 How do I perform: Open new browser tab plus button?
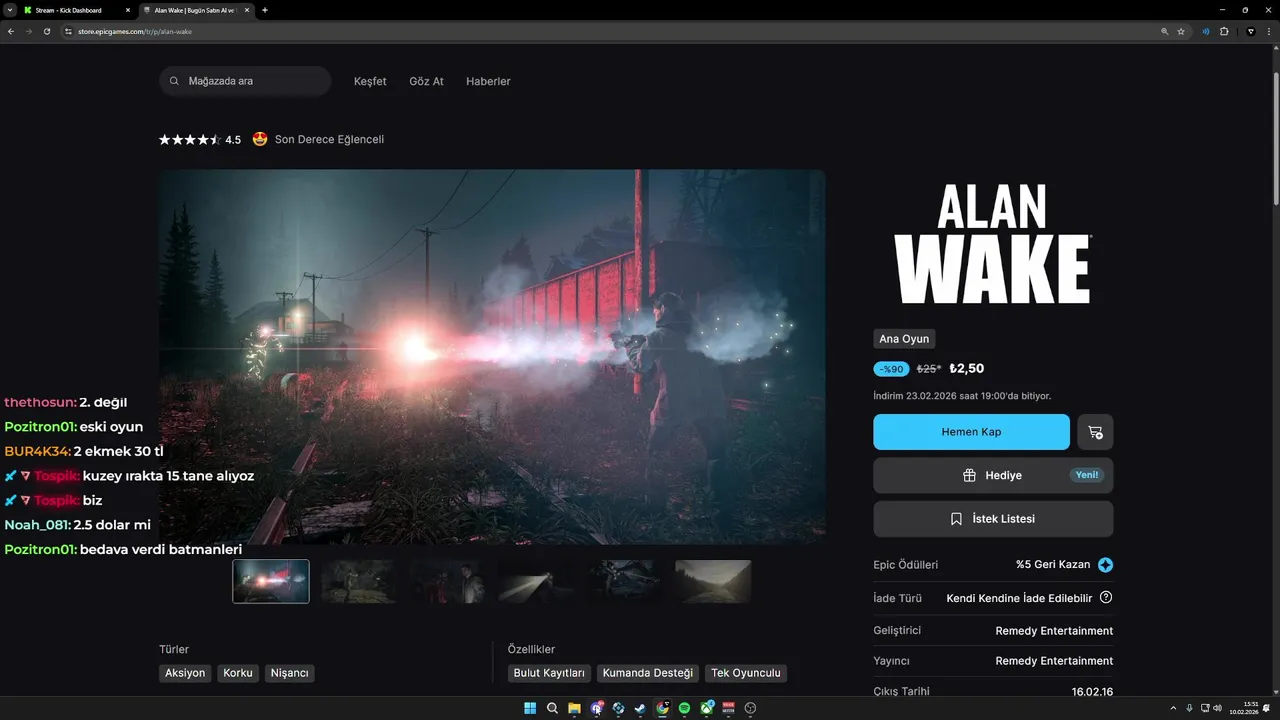click(x=265, y=10)
